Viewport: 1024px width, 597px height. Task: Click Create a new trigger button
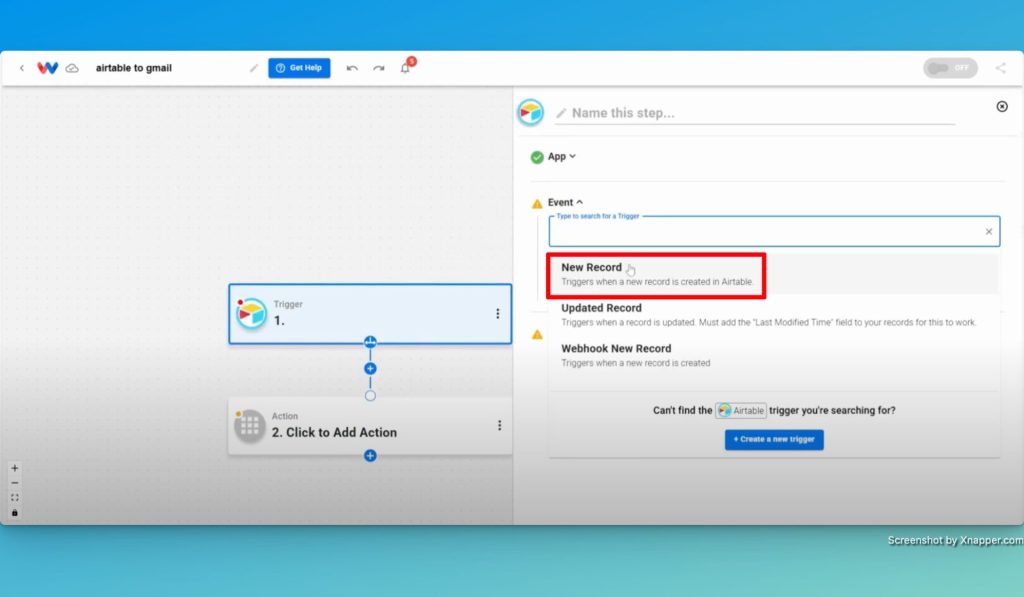click(774, 440)
